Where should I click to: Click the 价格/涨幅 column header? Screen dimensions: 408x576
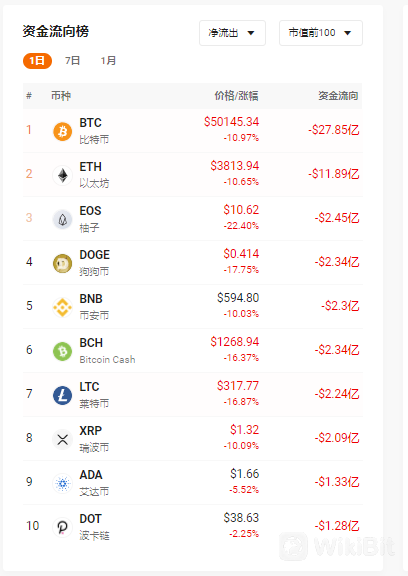(x=236, y=96)
